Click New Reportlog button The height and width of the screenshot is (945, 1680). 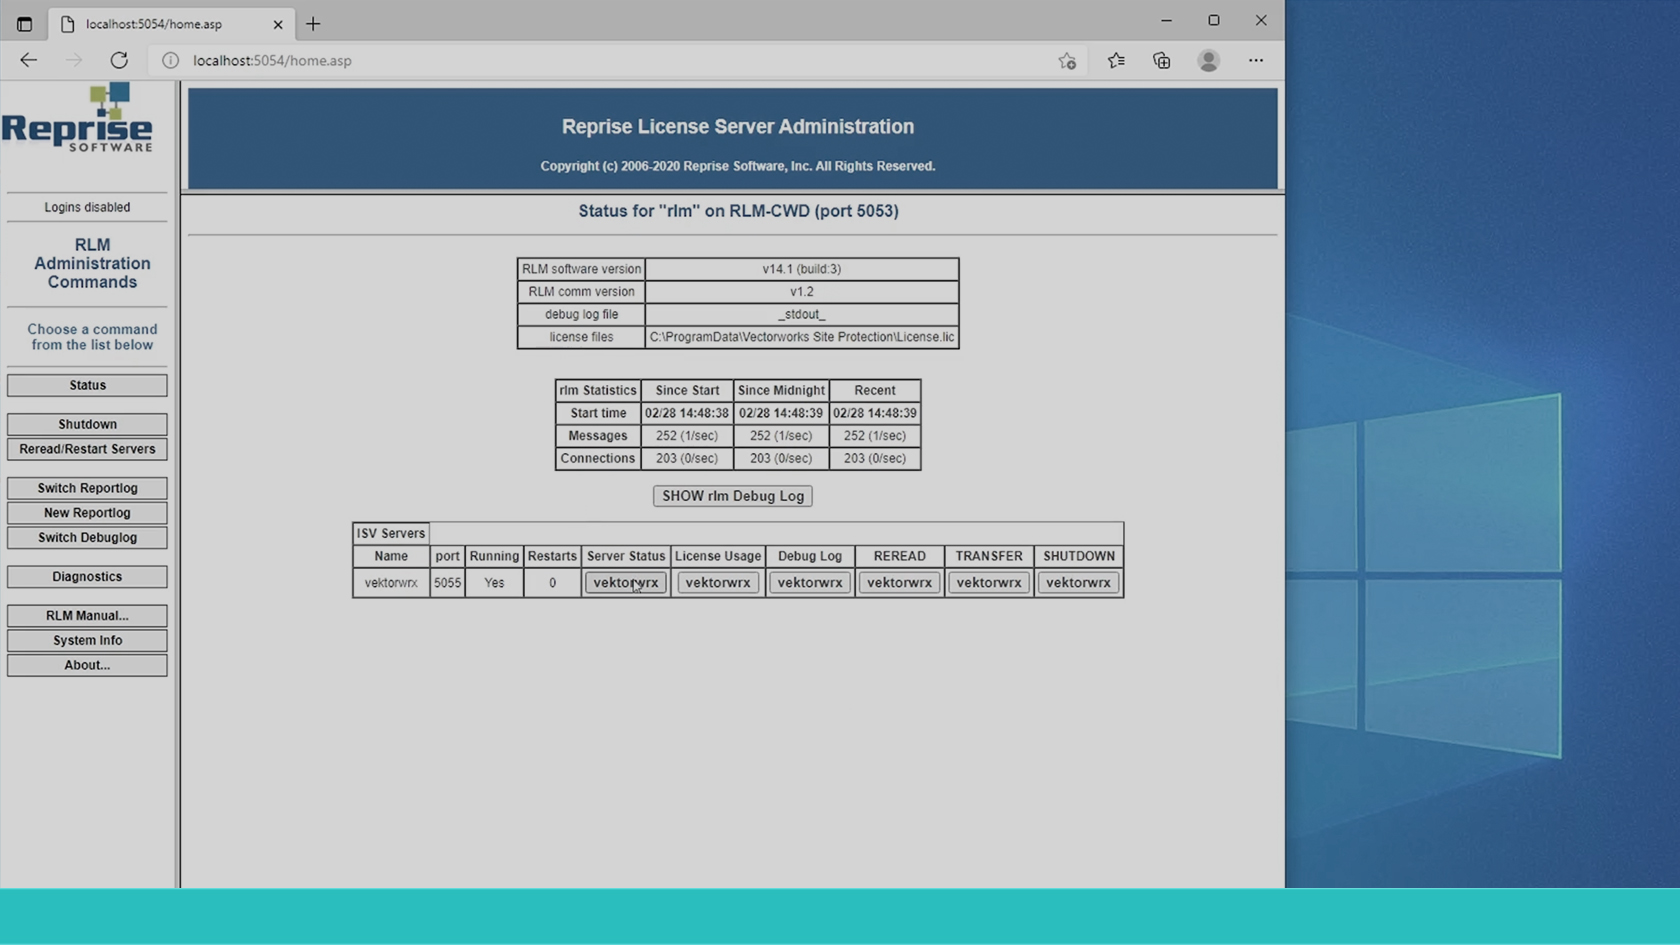(x=87, y=513)
